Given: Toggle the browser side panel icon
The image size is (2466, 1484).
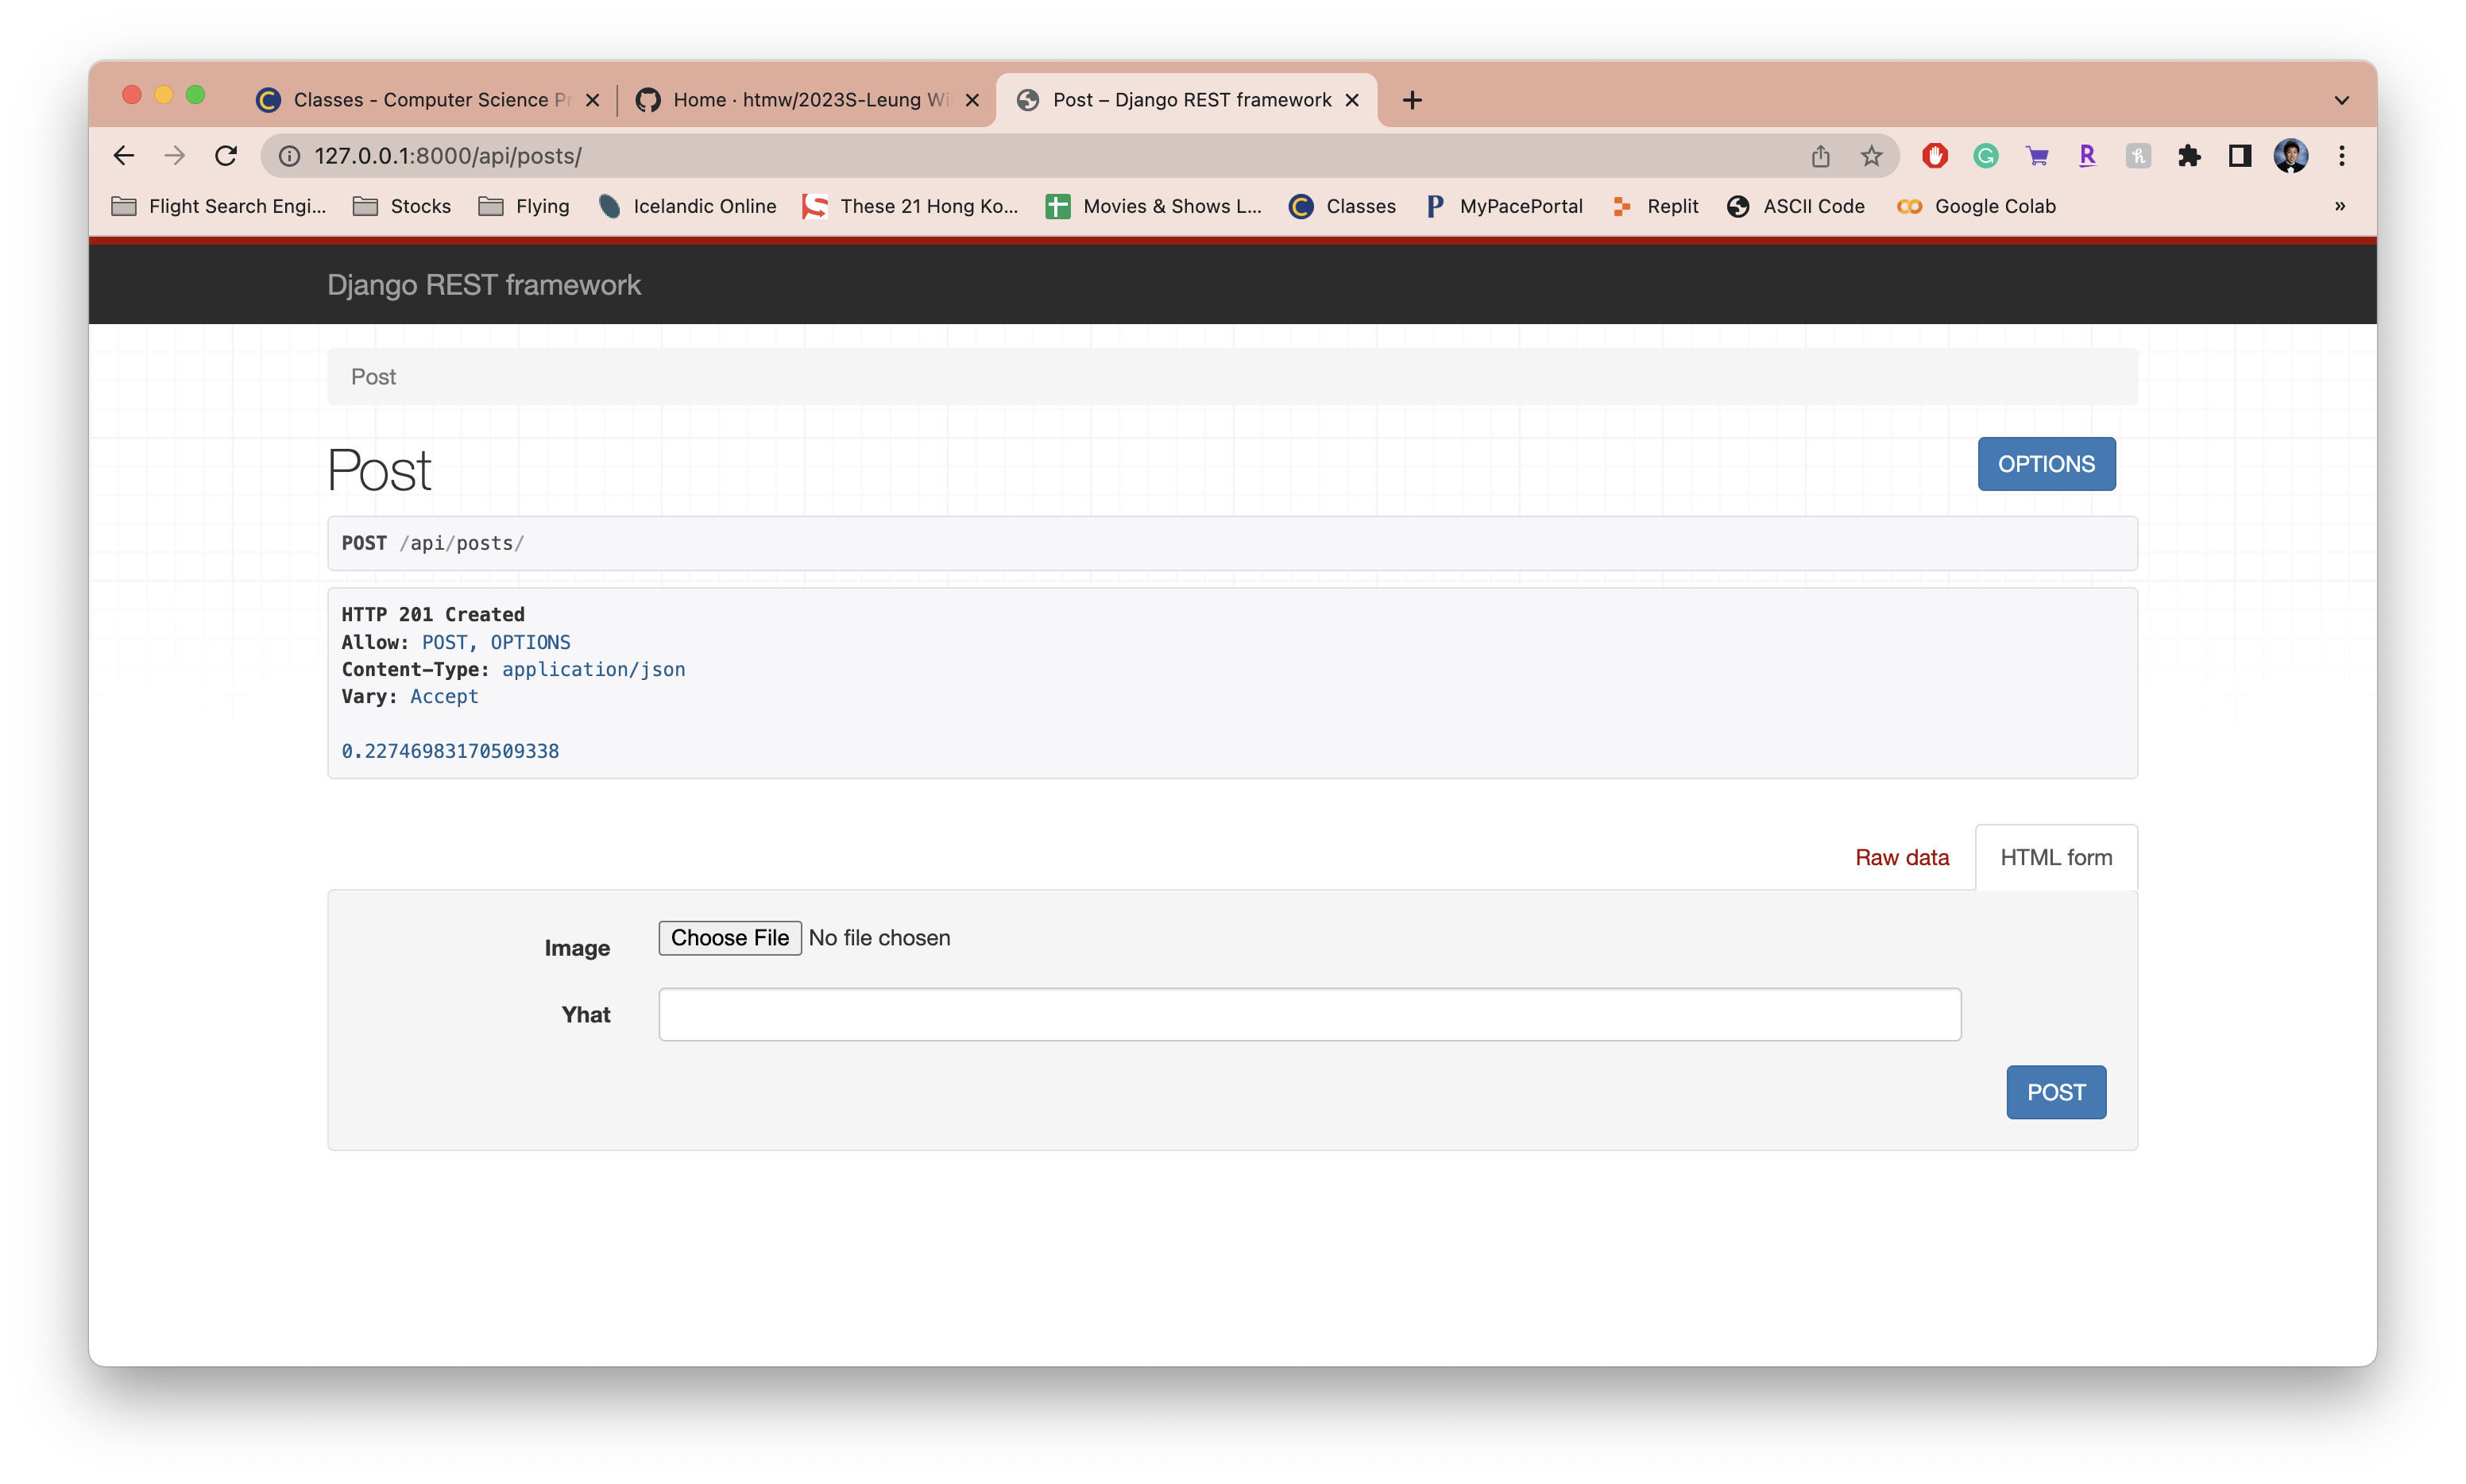Looking at the screenshot, I should [x=2240, y=156].
